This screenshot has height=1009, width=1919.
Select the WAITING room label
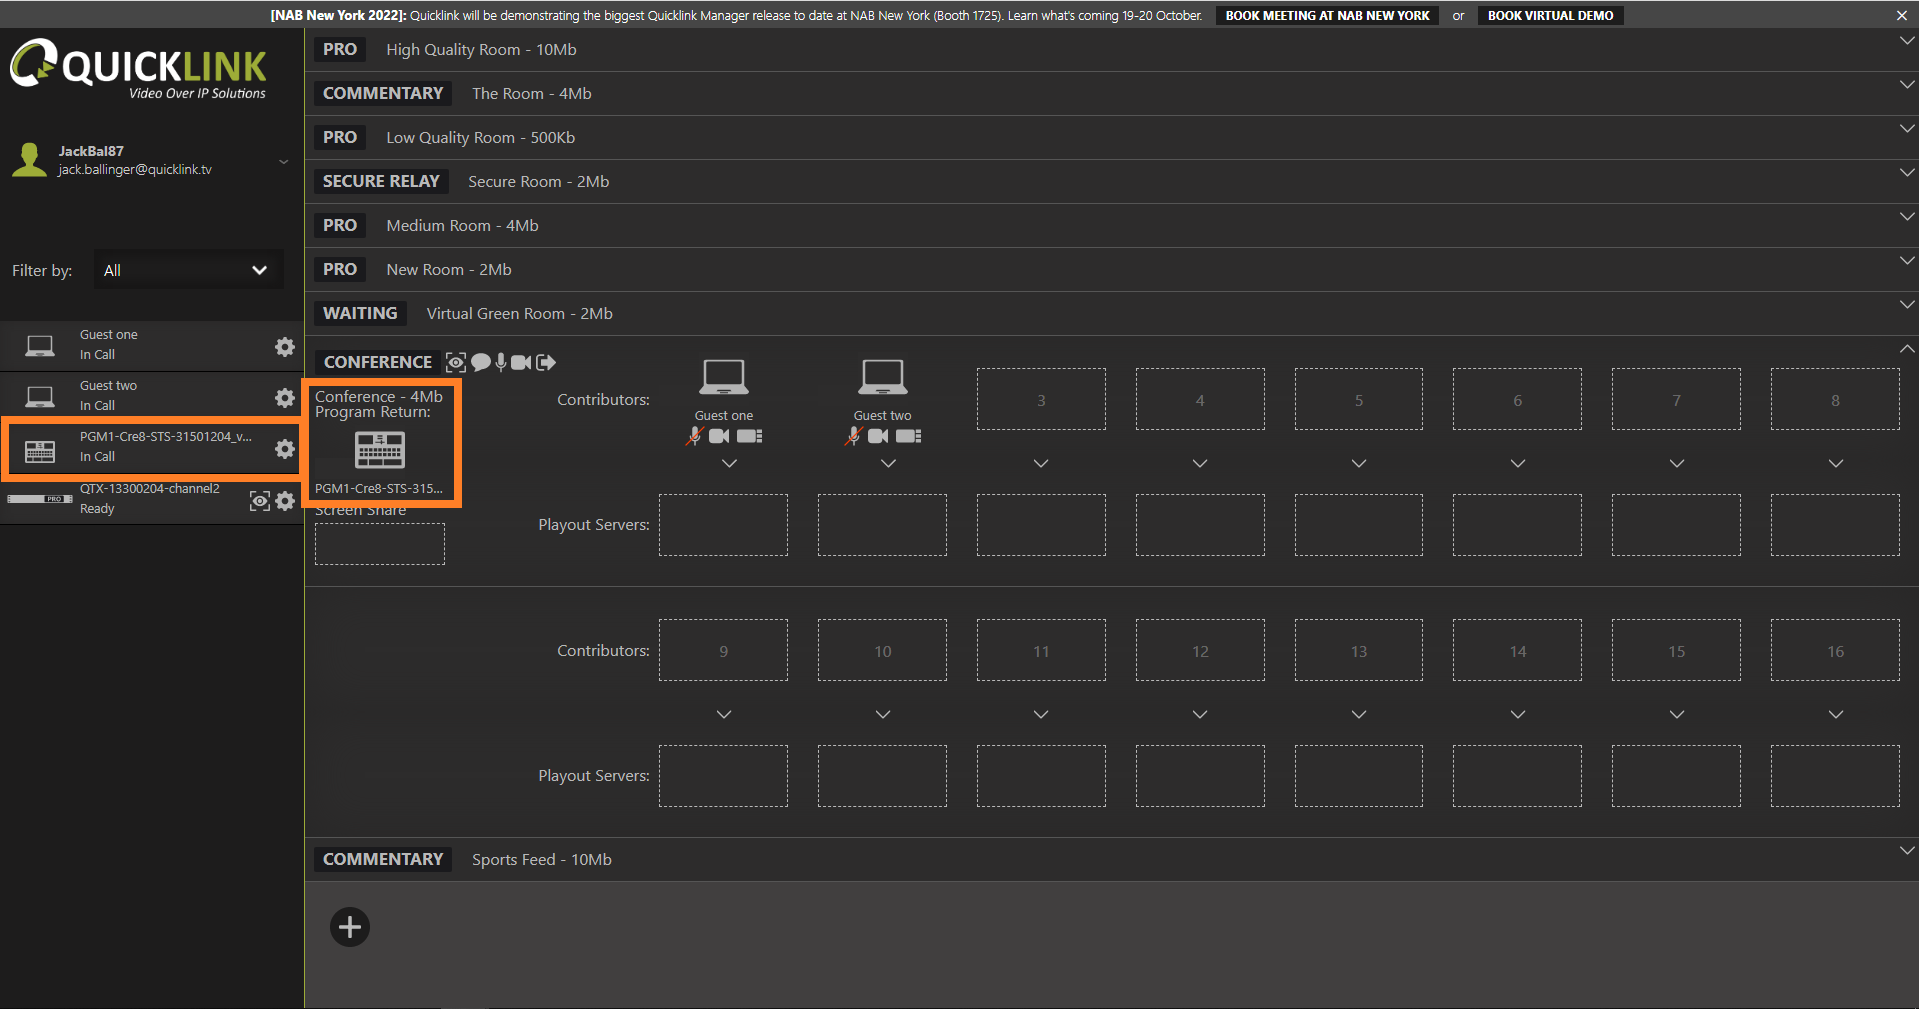360,313
